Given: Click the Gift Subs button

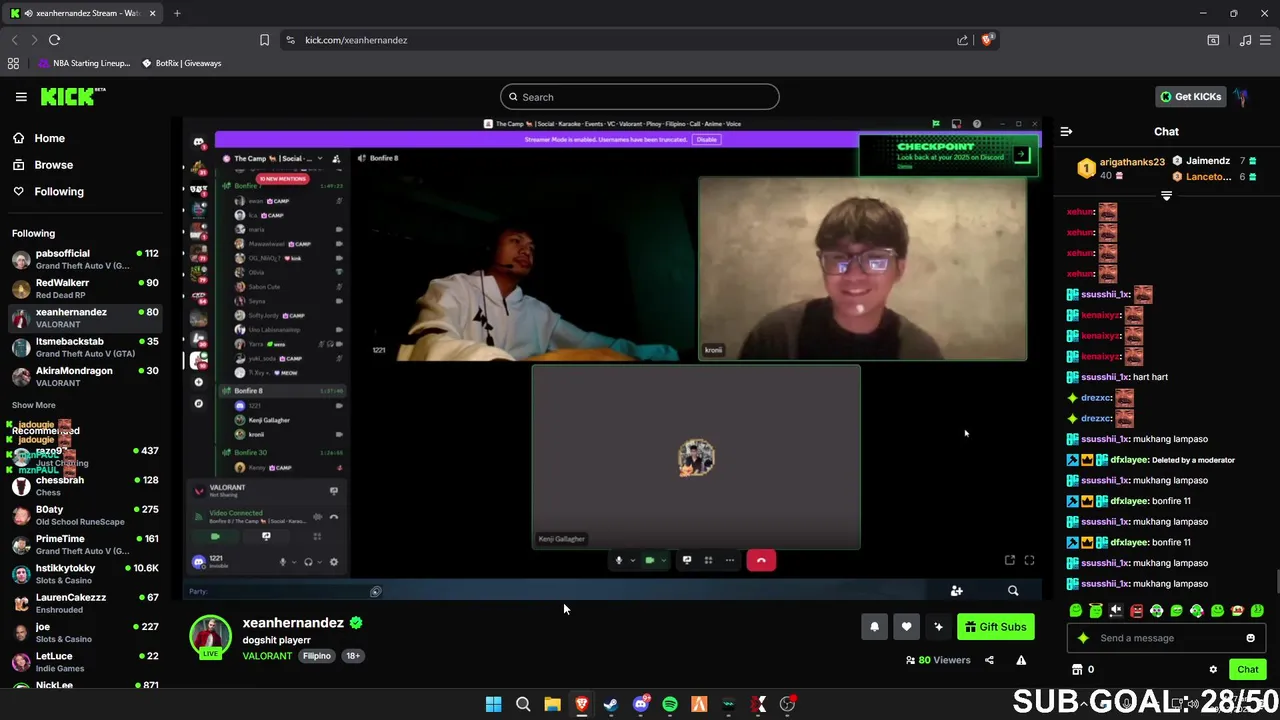Looking at the screenshot, I should click(995, 627).
